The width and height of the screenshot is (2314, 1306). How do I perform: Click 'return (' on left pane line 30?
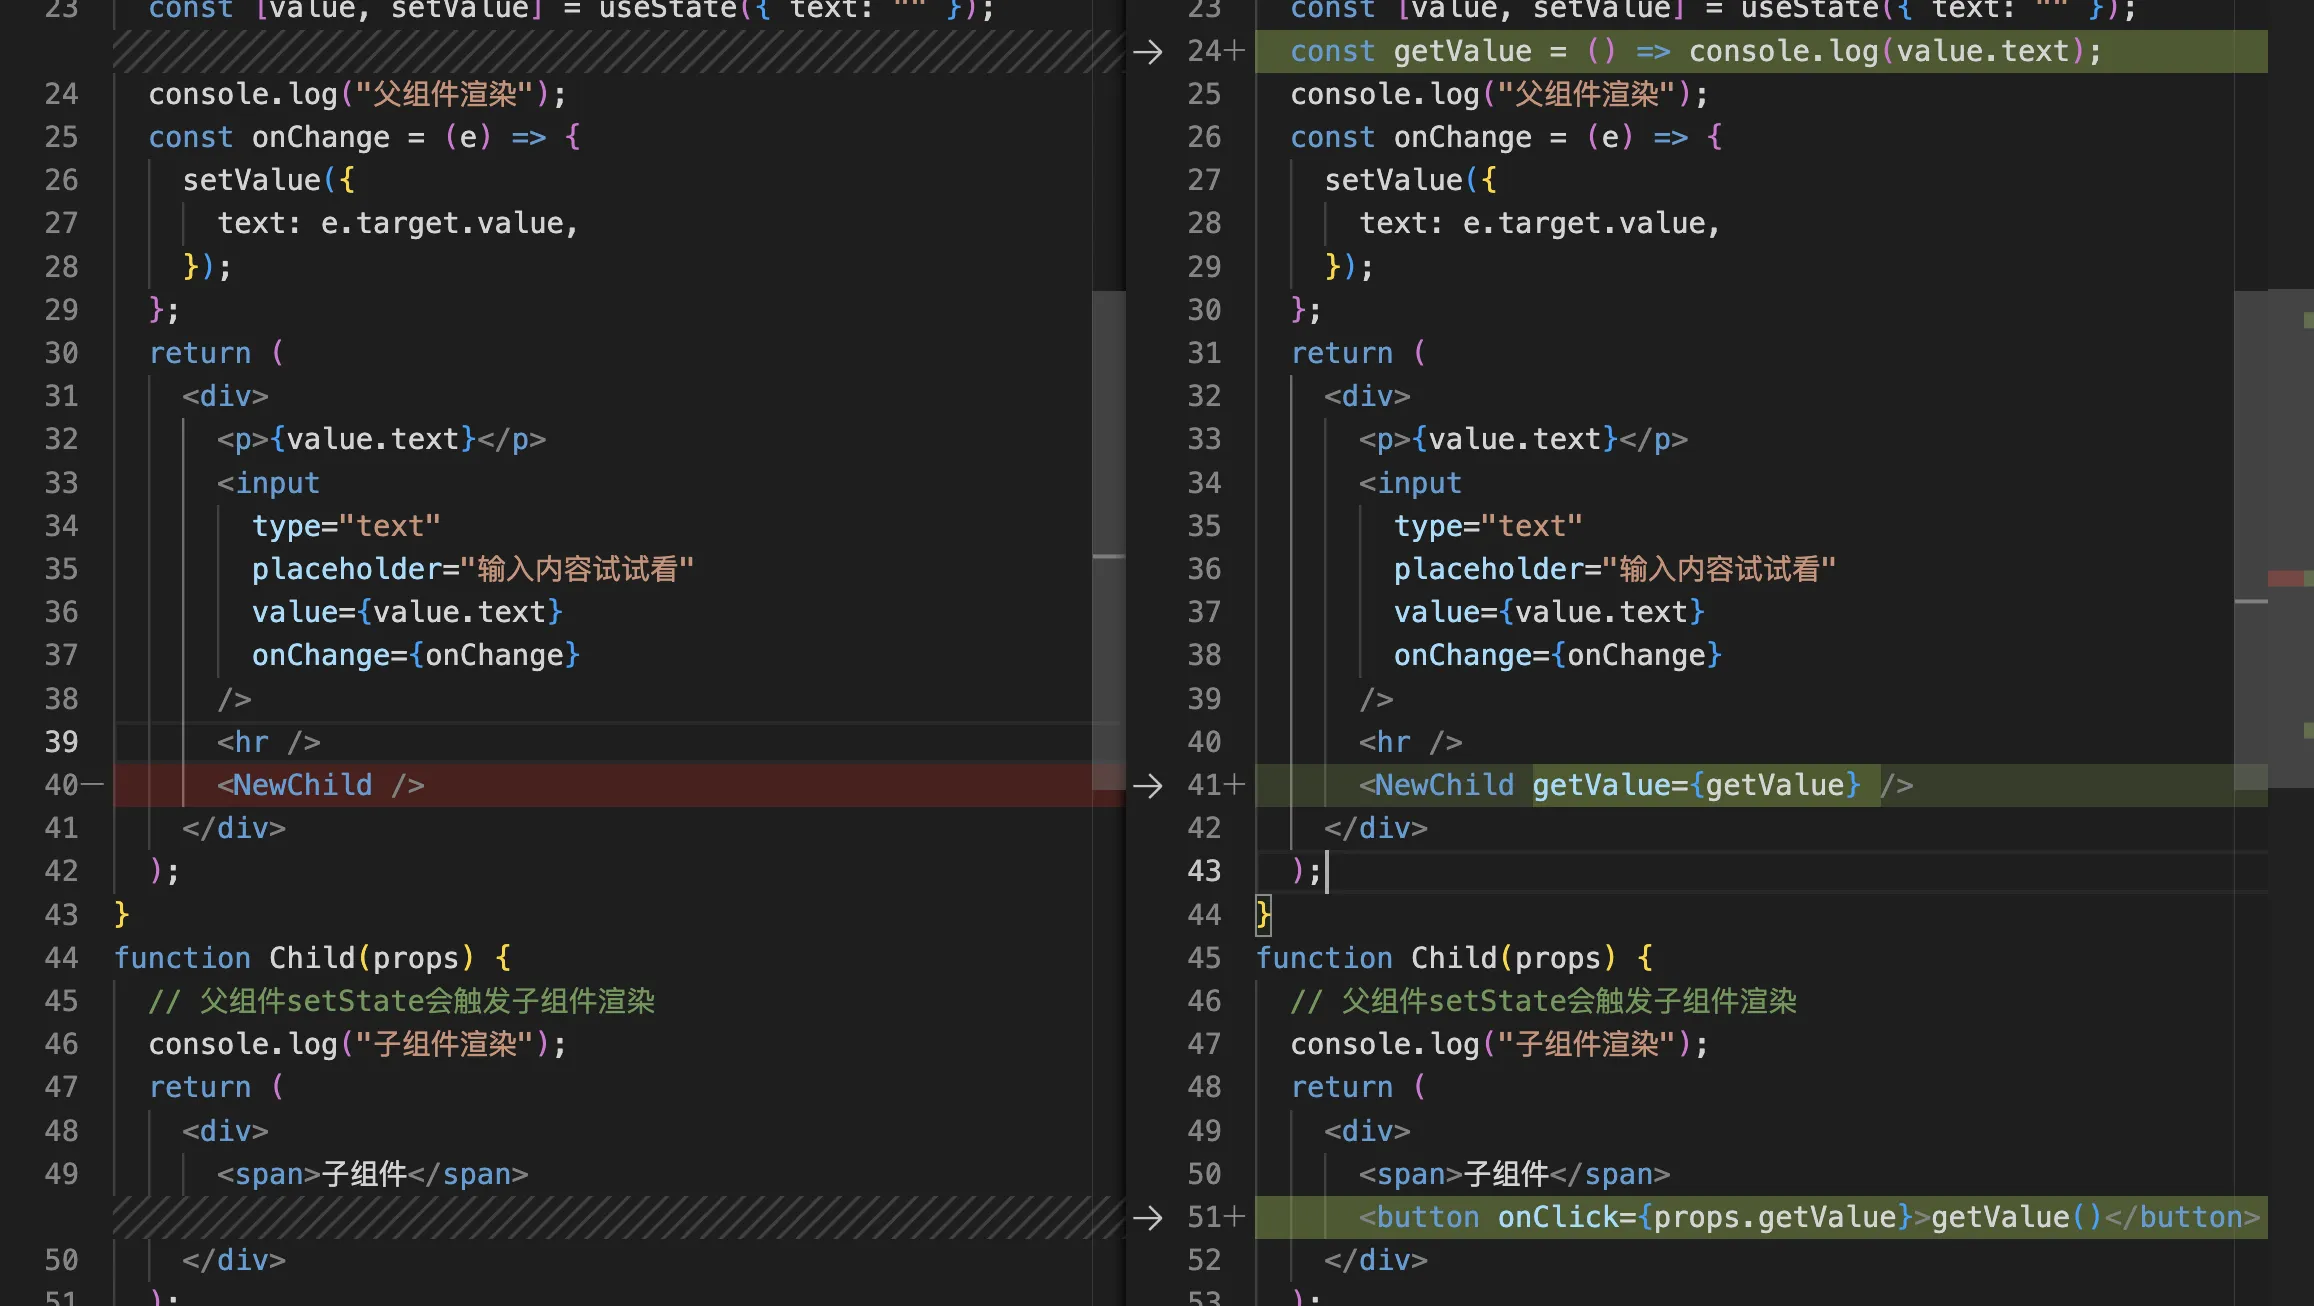click(217, 353)
